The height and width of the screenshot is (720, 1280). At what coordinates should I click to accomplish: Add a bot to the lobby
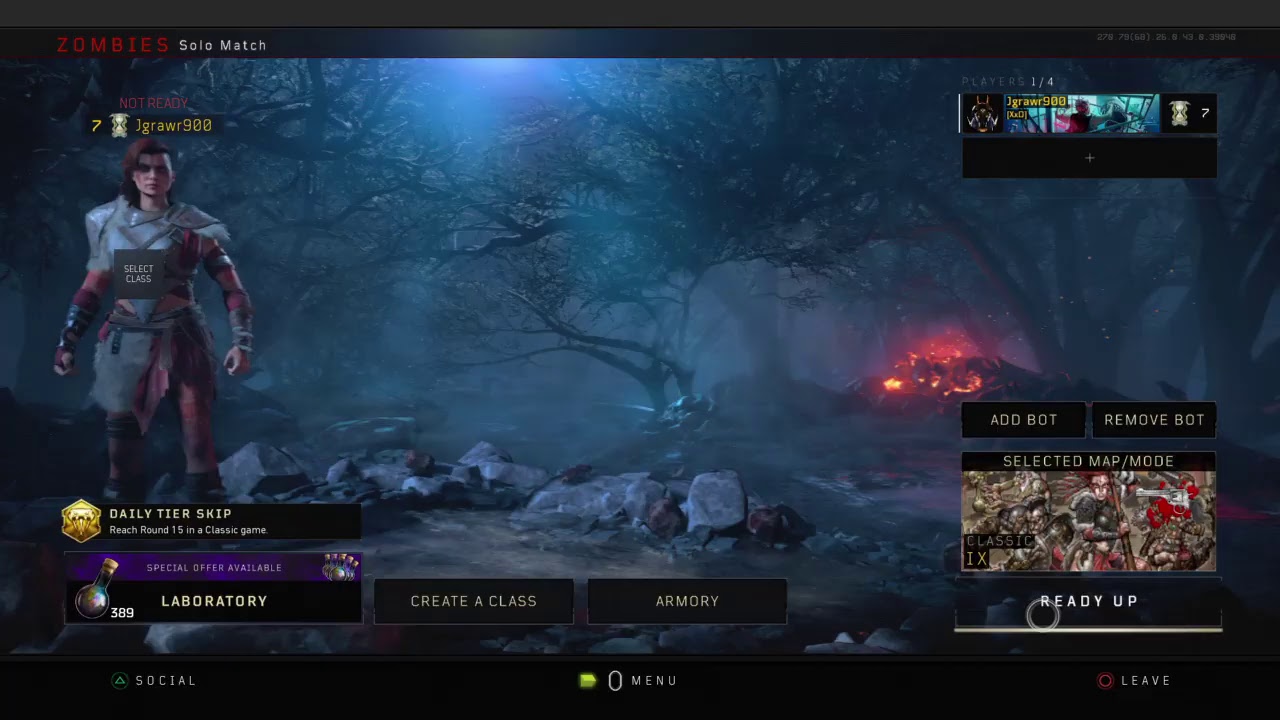point(1023,420)
